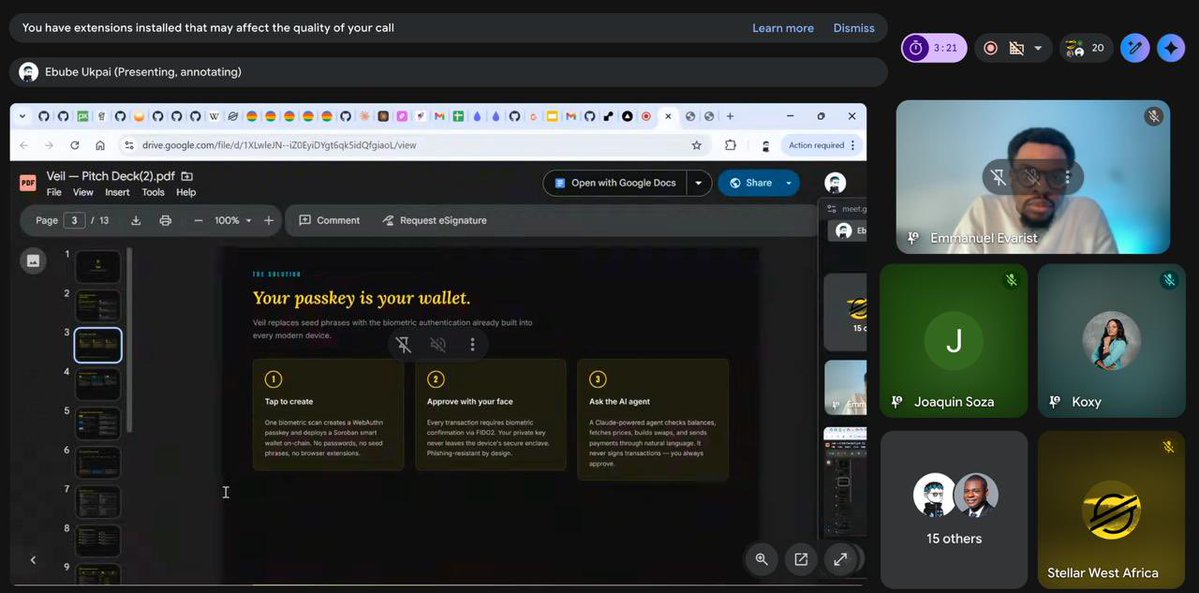Open the 100% zoom level dropdown
This screenshot has height=593, width=1199.
tap(232, 220)
